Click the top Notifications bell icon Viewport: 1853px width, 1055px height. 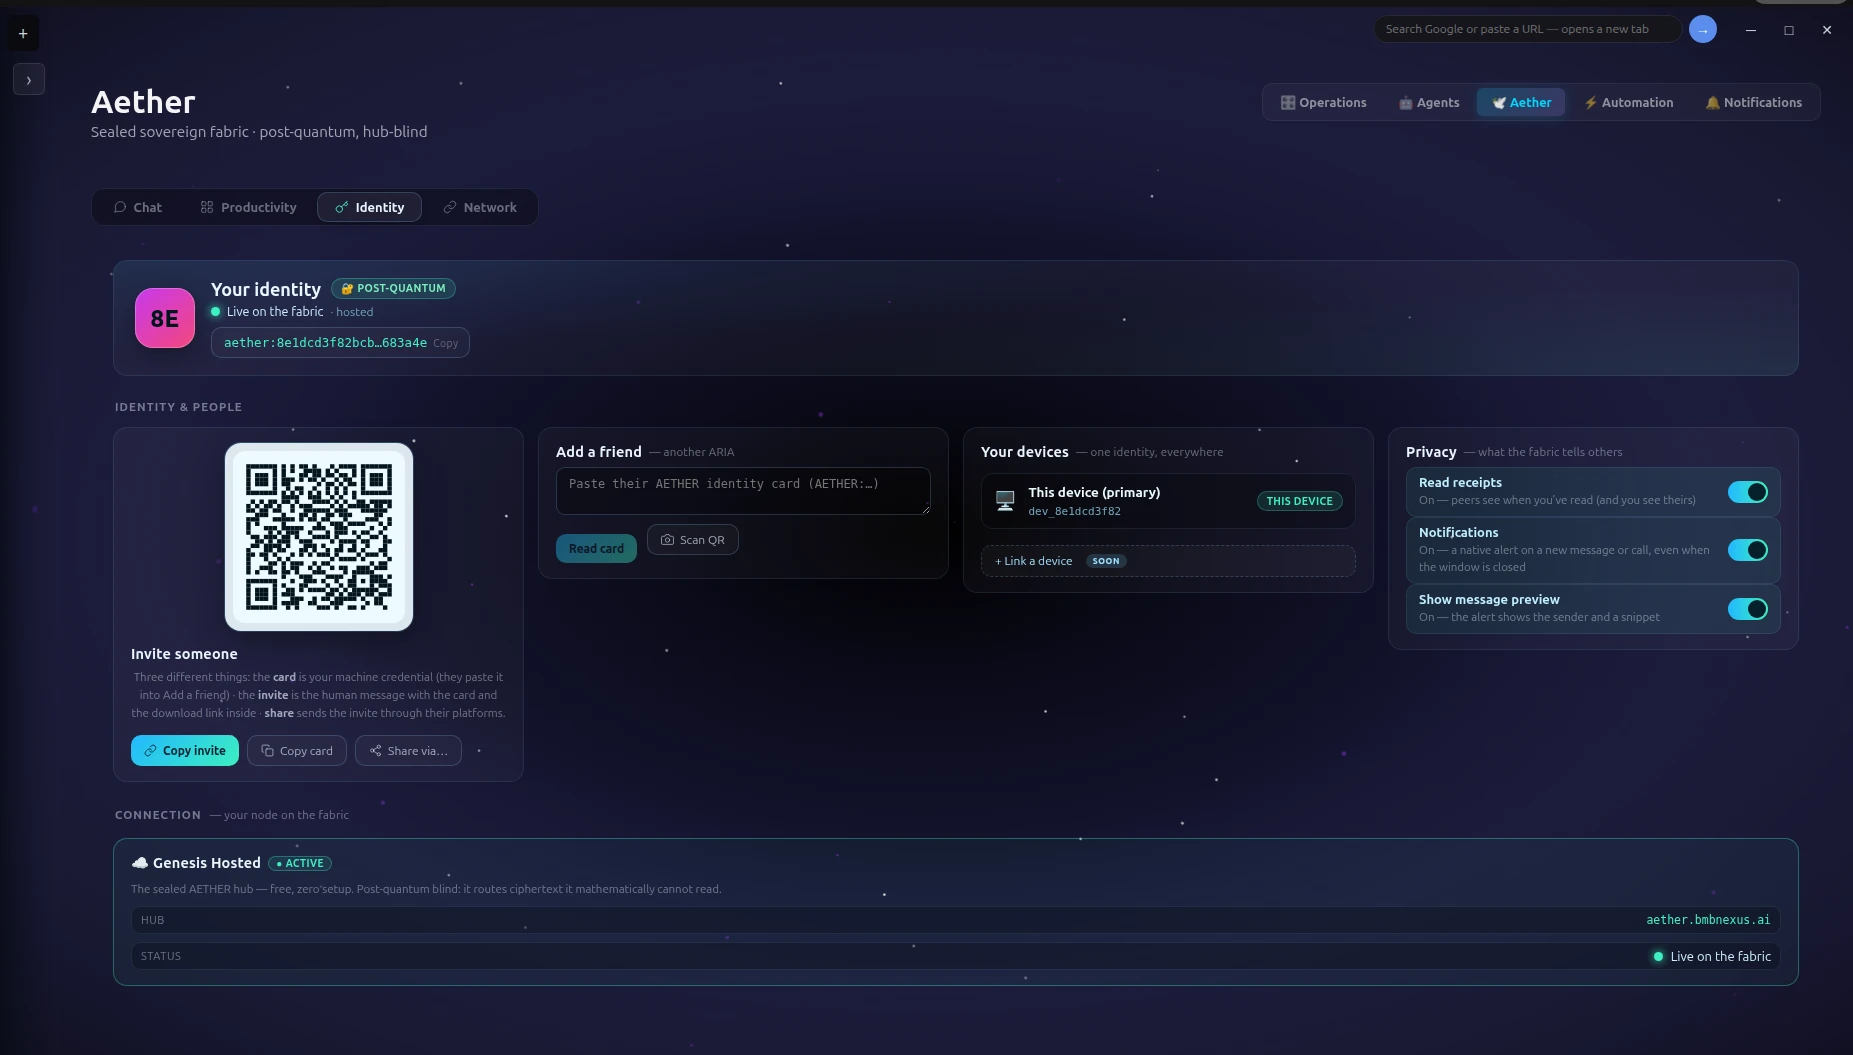point(1712,102)
